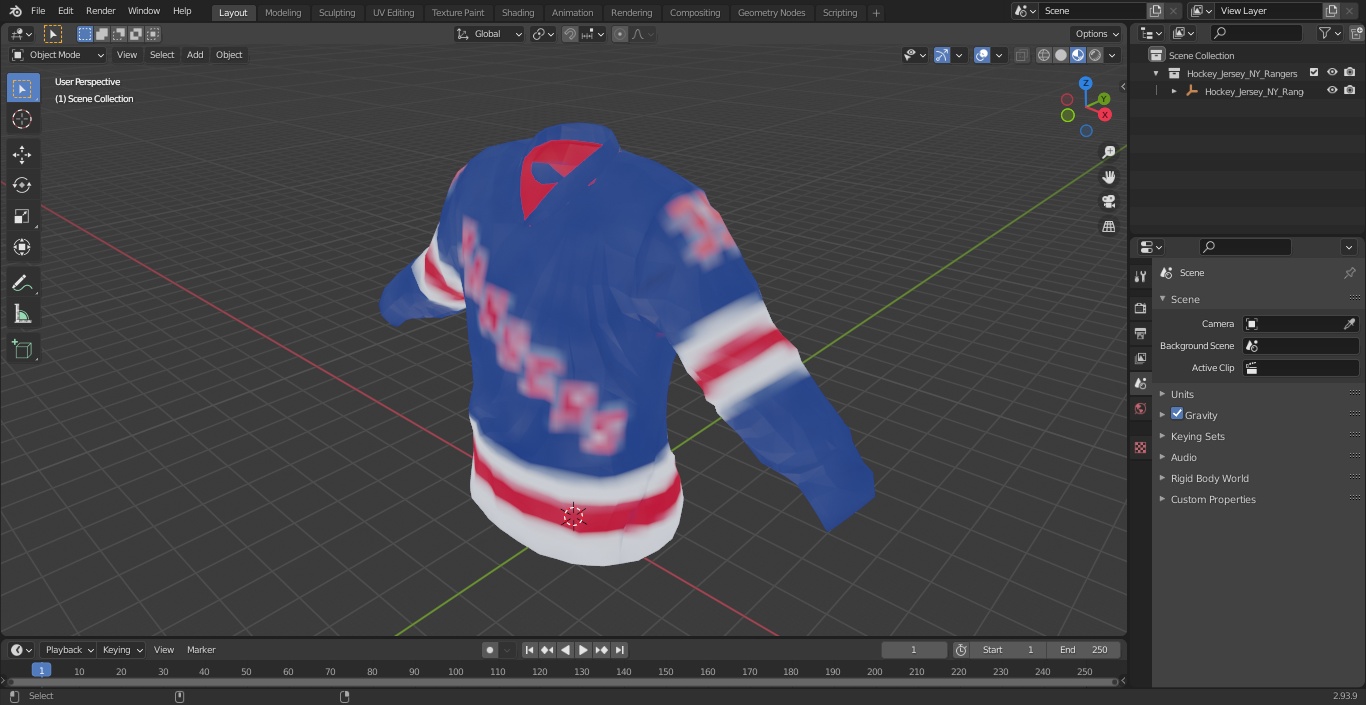Switch to the Shading workspace tab
This screenshot has width=1366, height=705.
(x=518, y=13)
